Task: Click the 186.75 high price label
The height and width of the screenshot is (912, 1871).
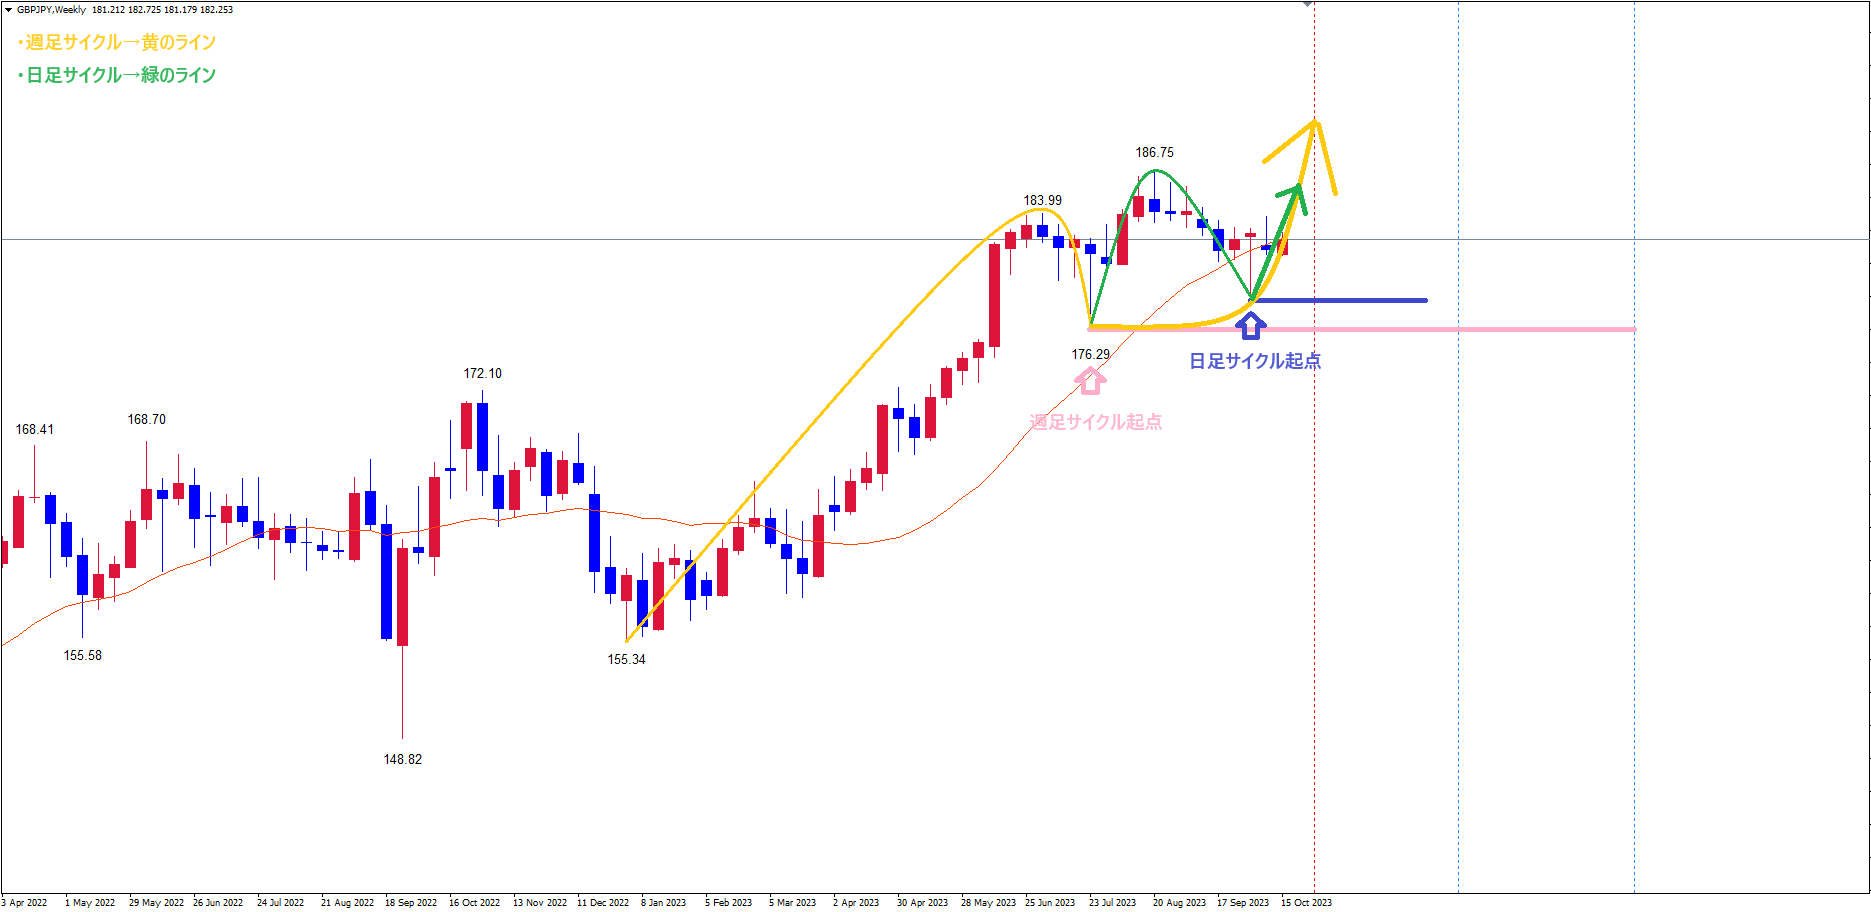Action: tap(1154, 153)
